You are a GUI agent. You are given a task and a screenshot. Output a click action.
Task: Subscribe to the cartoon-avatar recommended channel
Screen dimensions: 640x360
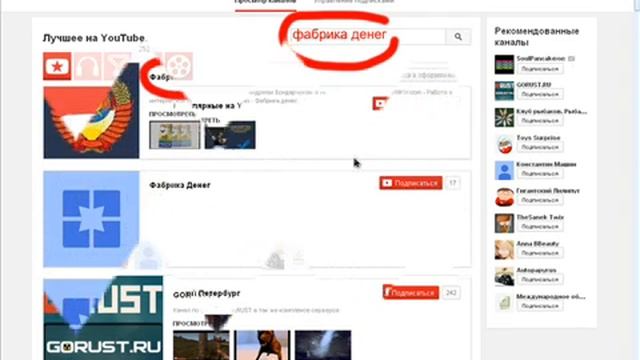click(540, 200)
